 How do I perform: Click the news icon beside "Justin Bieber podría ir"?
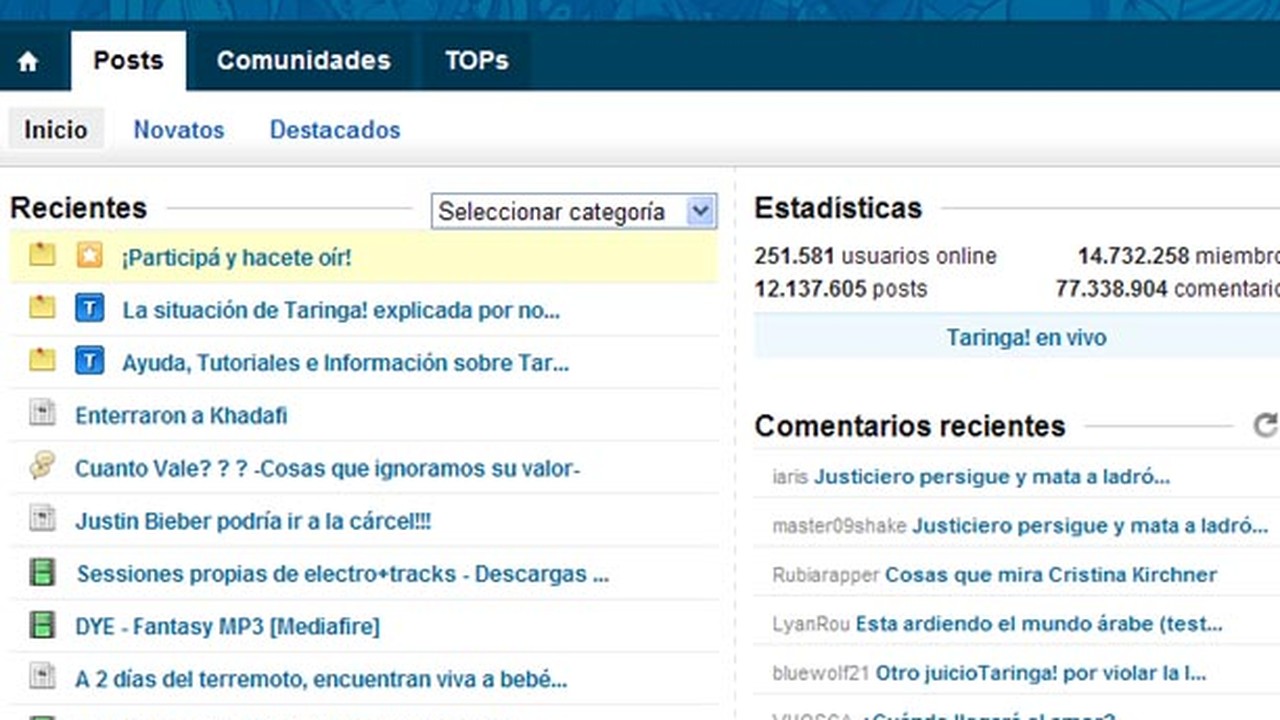(41, 519)
